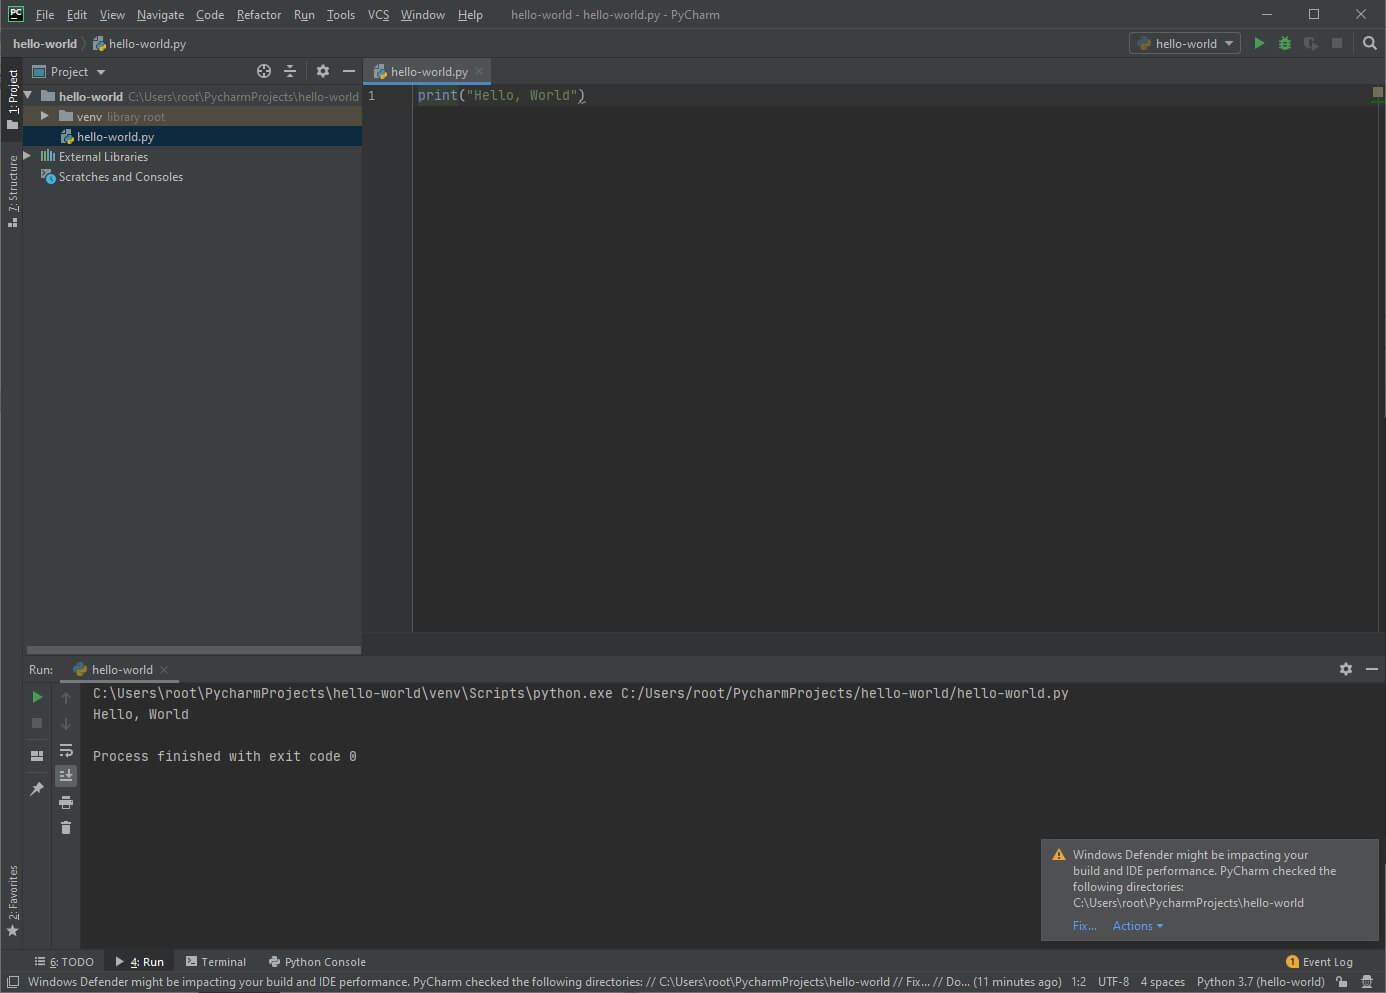Switch to the Terminal tab
Screen dimensions: 1386x993
[222, 961]
